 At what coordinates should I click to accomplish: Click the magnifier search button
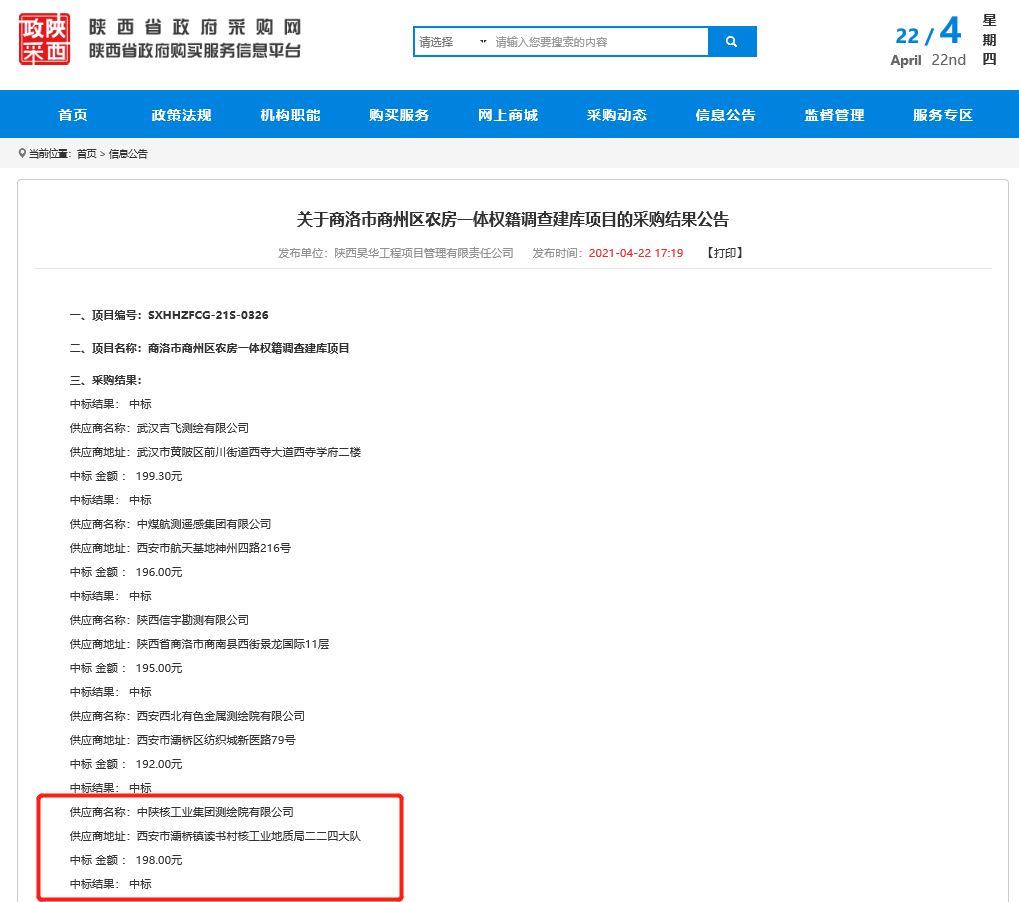[732, 42]
